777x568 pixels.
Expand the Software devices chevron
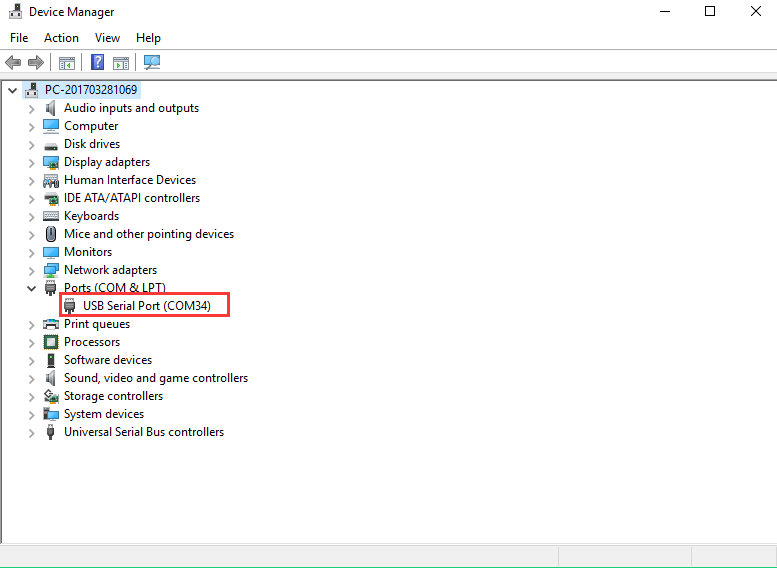tap(32, 361)
